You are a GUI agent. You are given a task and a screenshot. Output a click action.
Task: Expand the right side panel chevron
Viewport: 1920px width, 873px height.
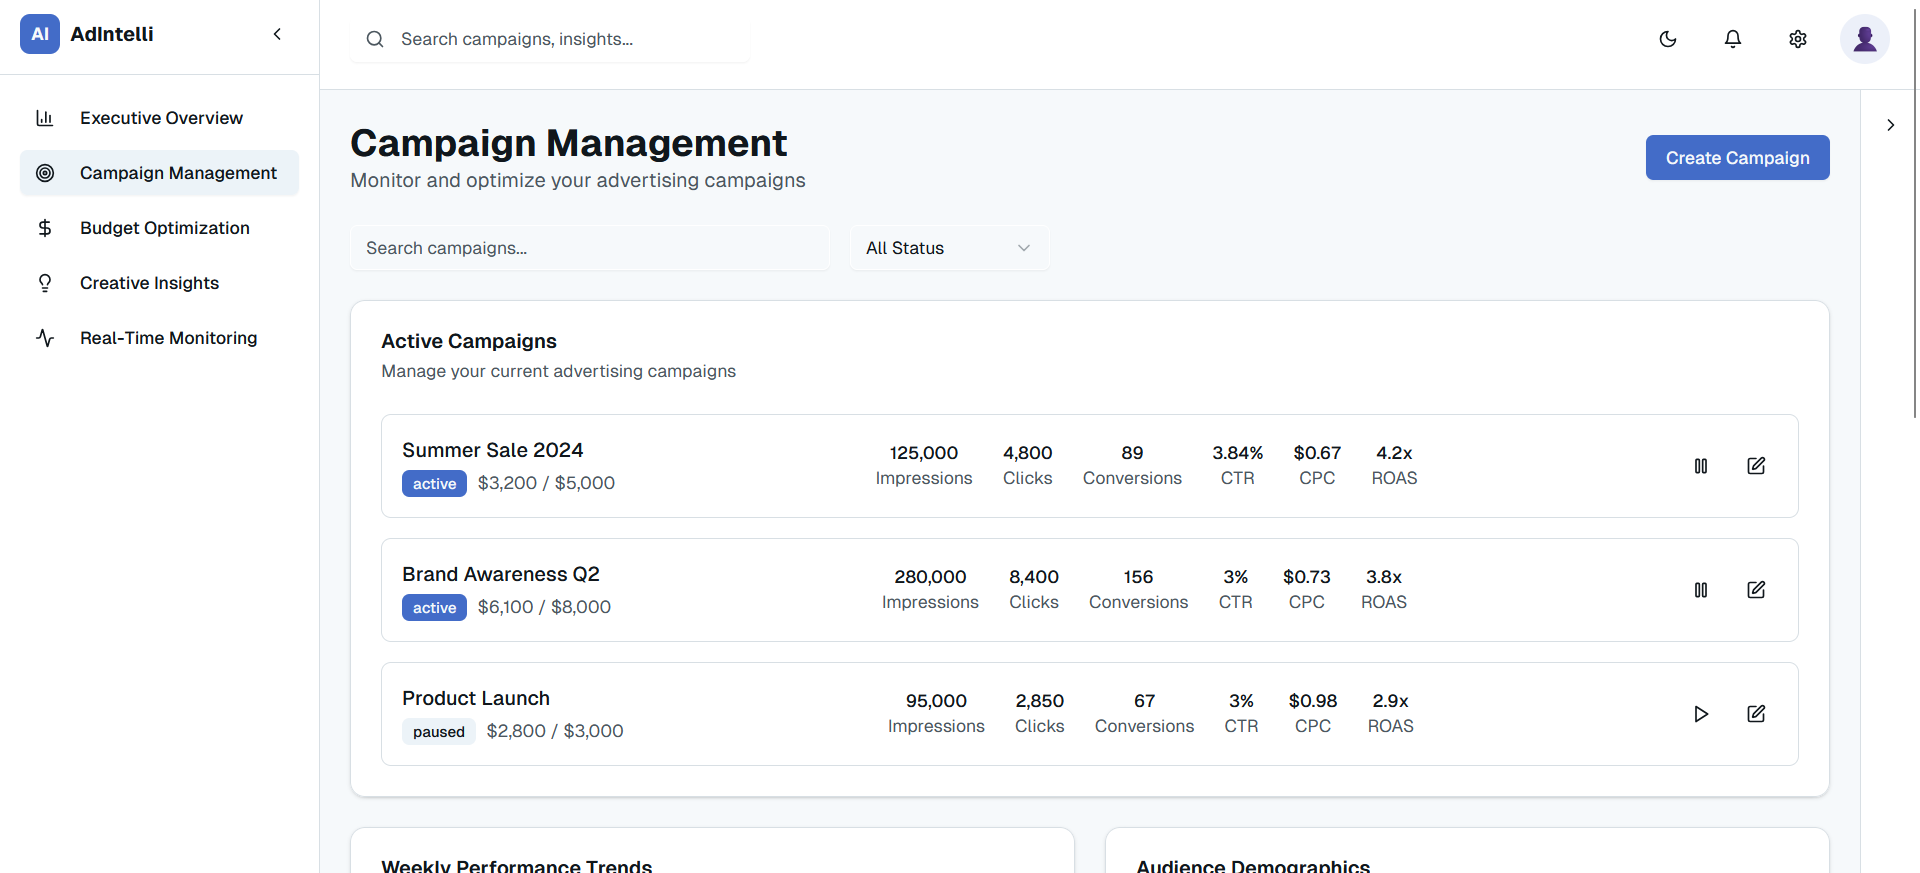[x=1890, y=125]
